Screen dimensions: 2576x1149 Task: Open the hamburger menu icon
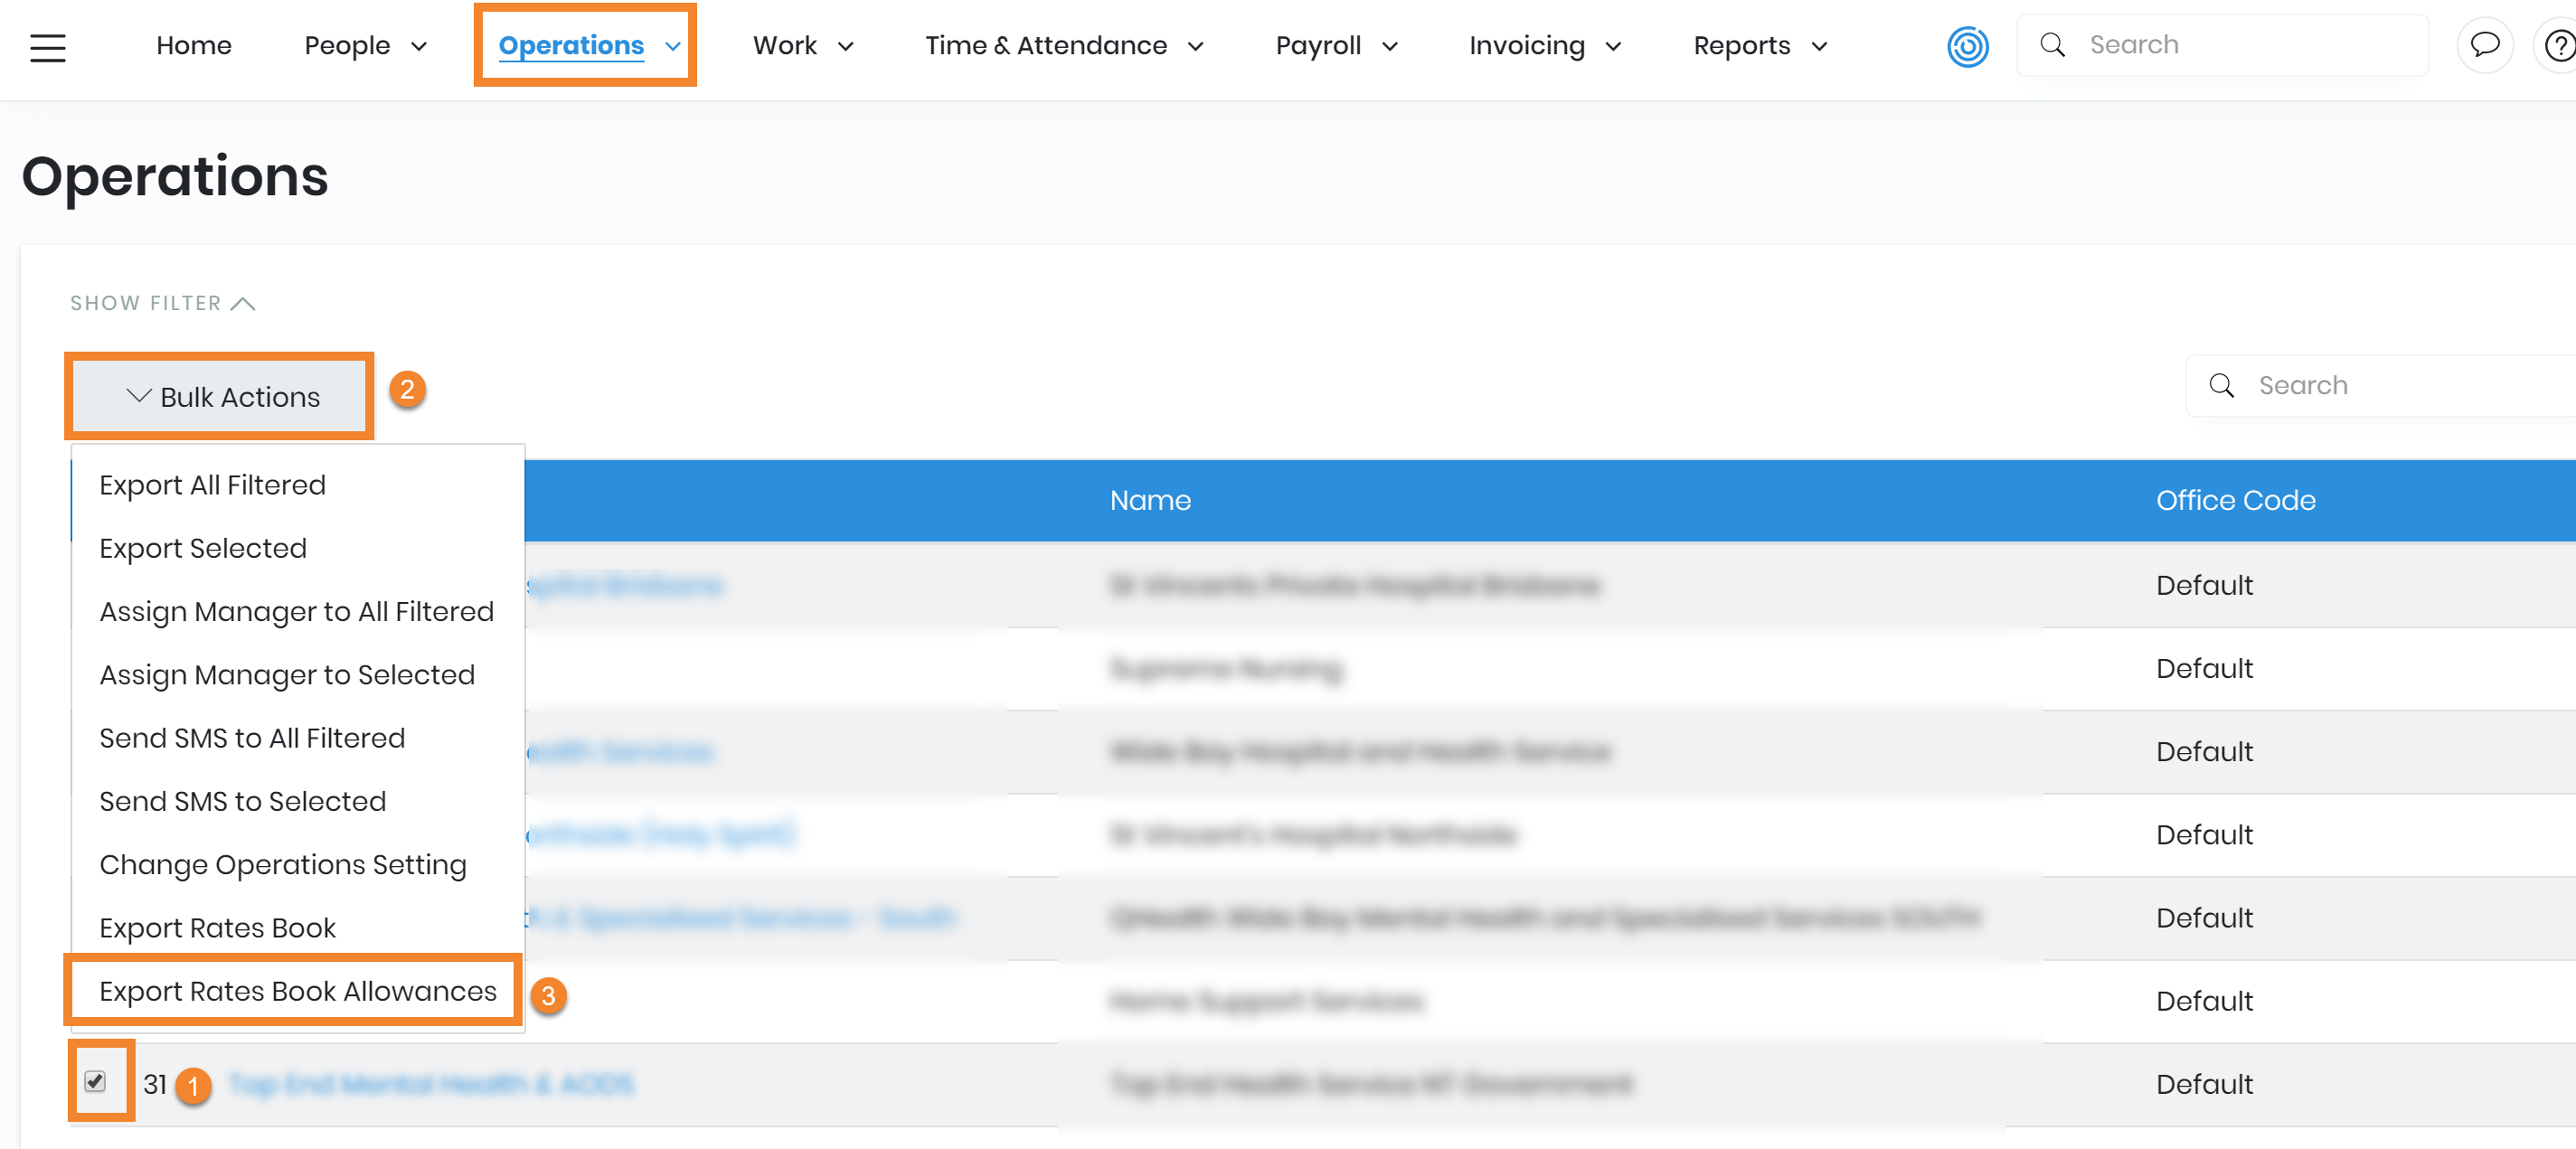click(x=47, y=47)
